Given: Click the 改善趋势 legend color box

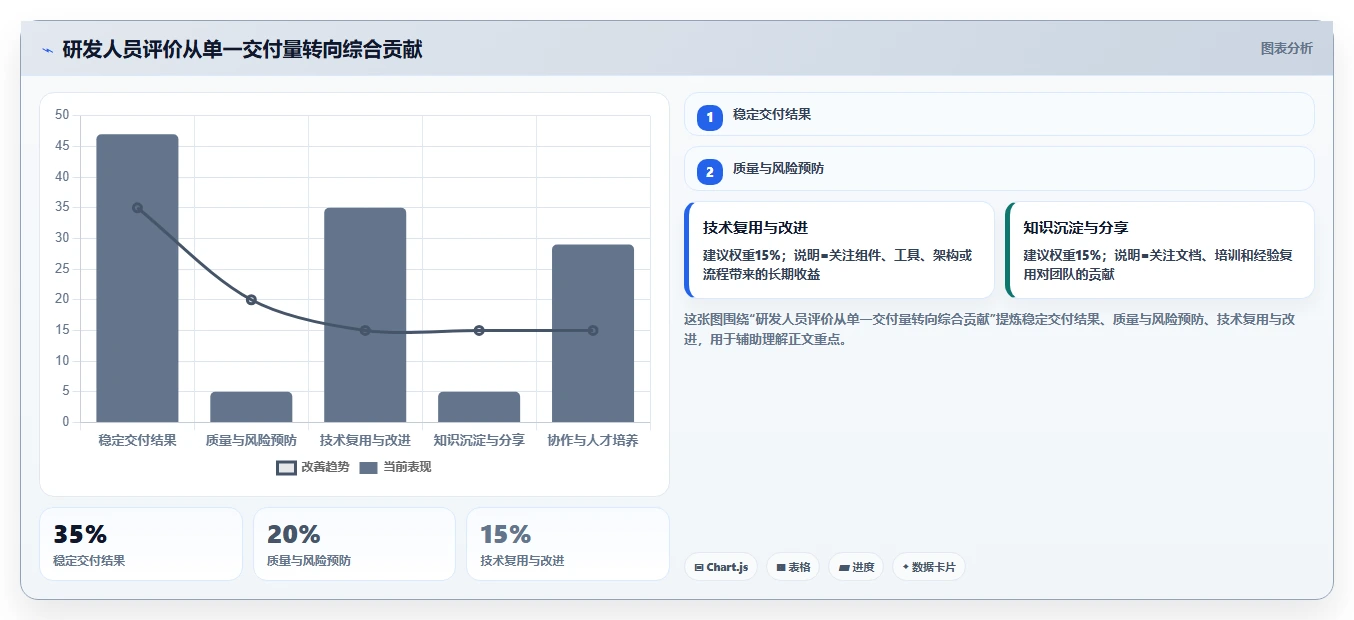Looking at the screenshot, I should click(x=287, y=468).
